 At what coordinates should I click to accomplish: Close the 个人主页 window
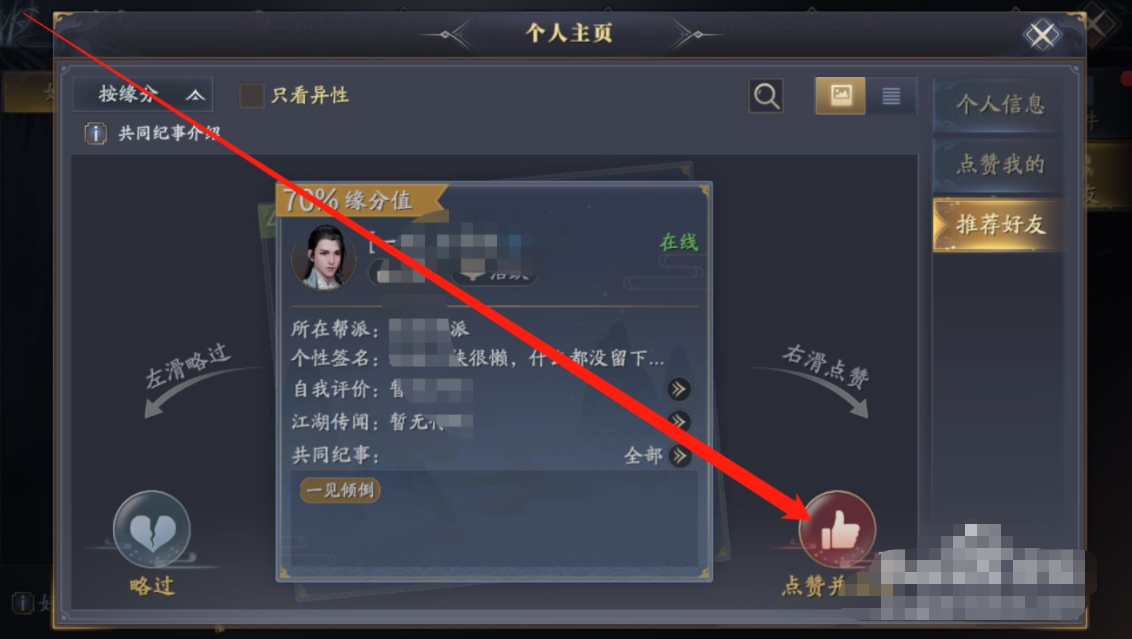click(x=1042, y=34)
